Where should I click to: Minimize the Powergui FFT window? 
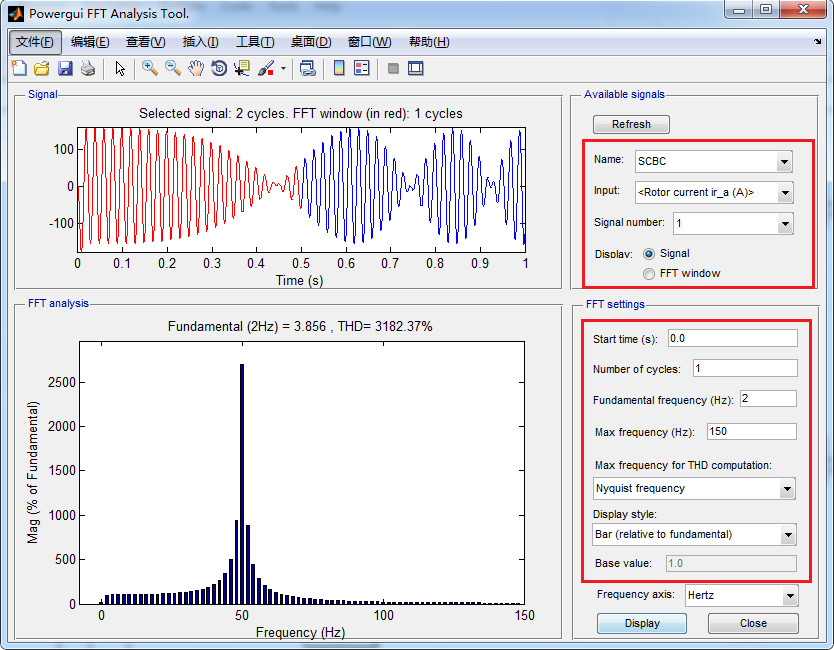click(739, 10)
